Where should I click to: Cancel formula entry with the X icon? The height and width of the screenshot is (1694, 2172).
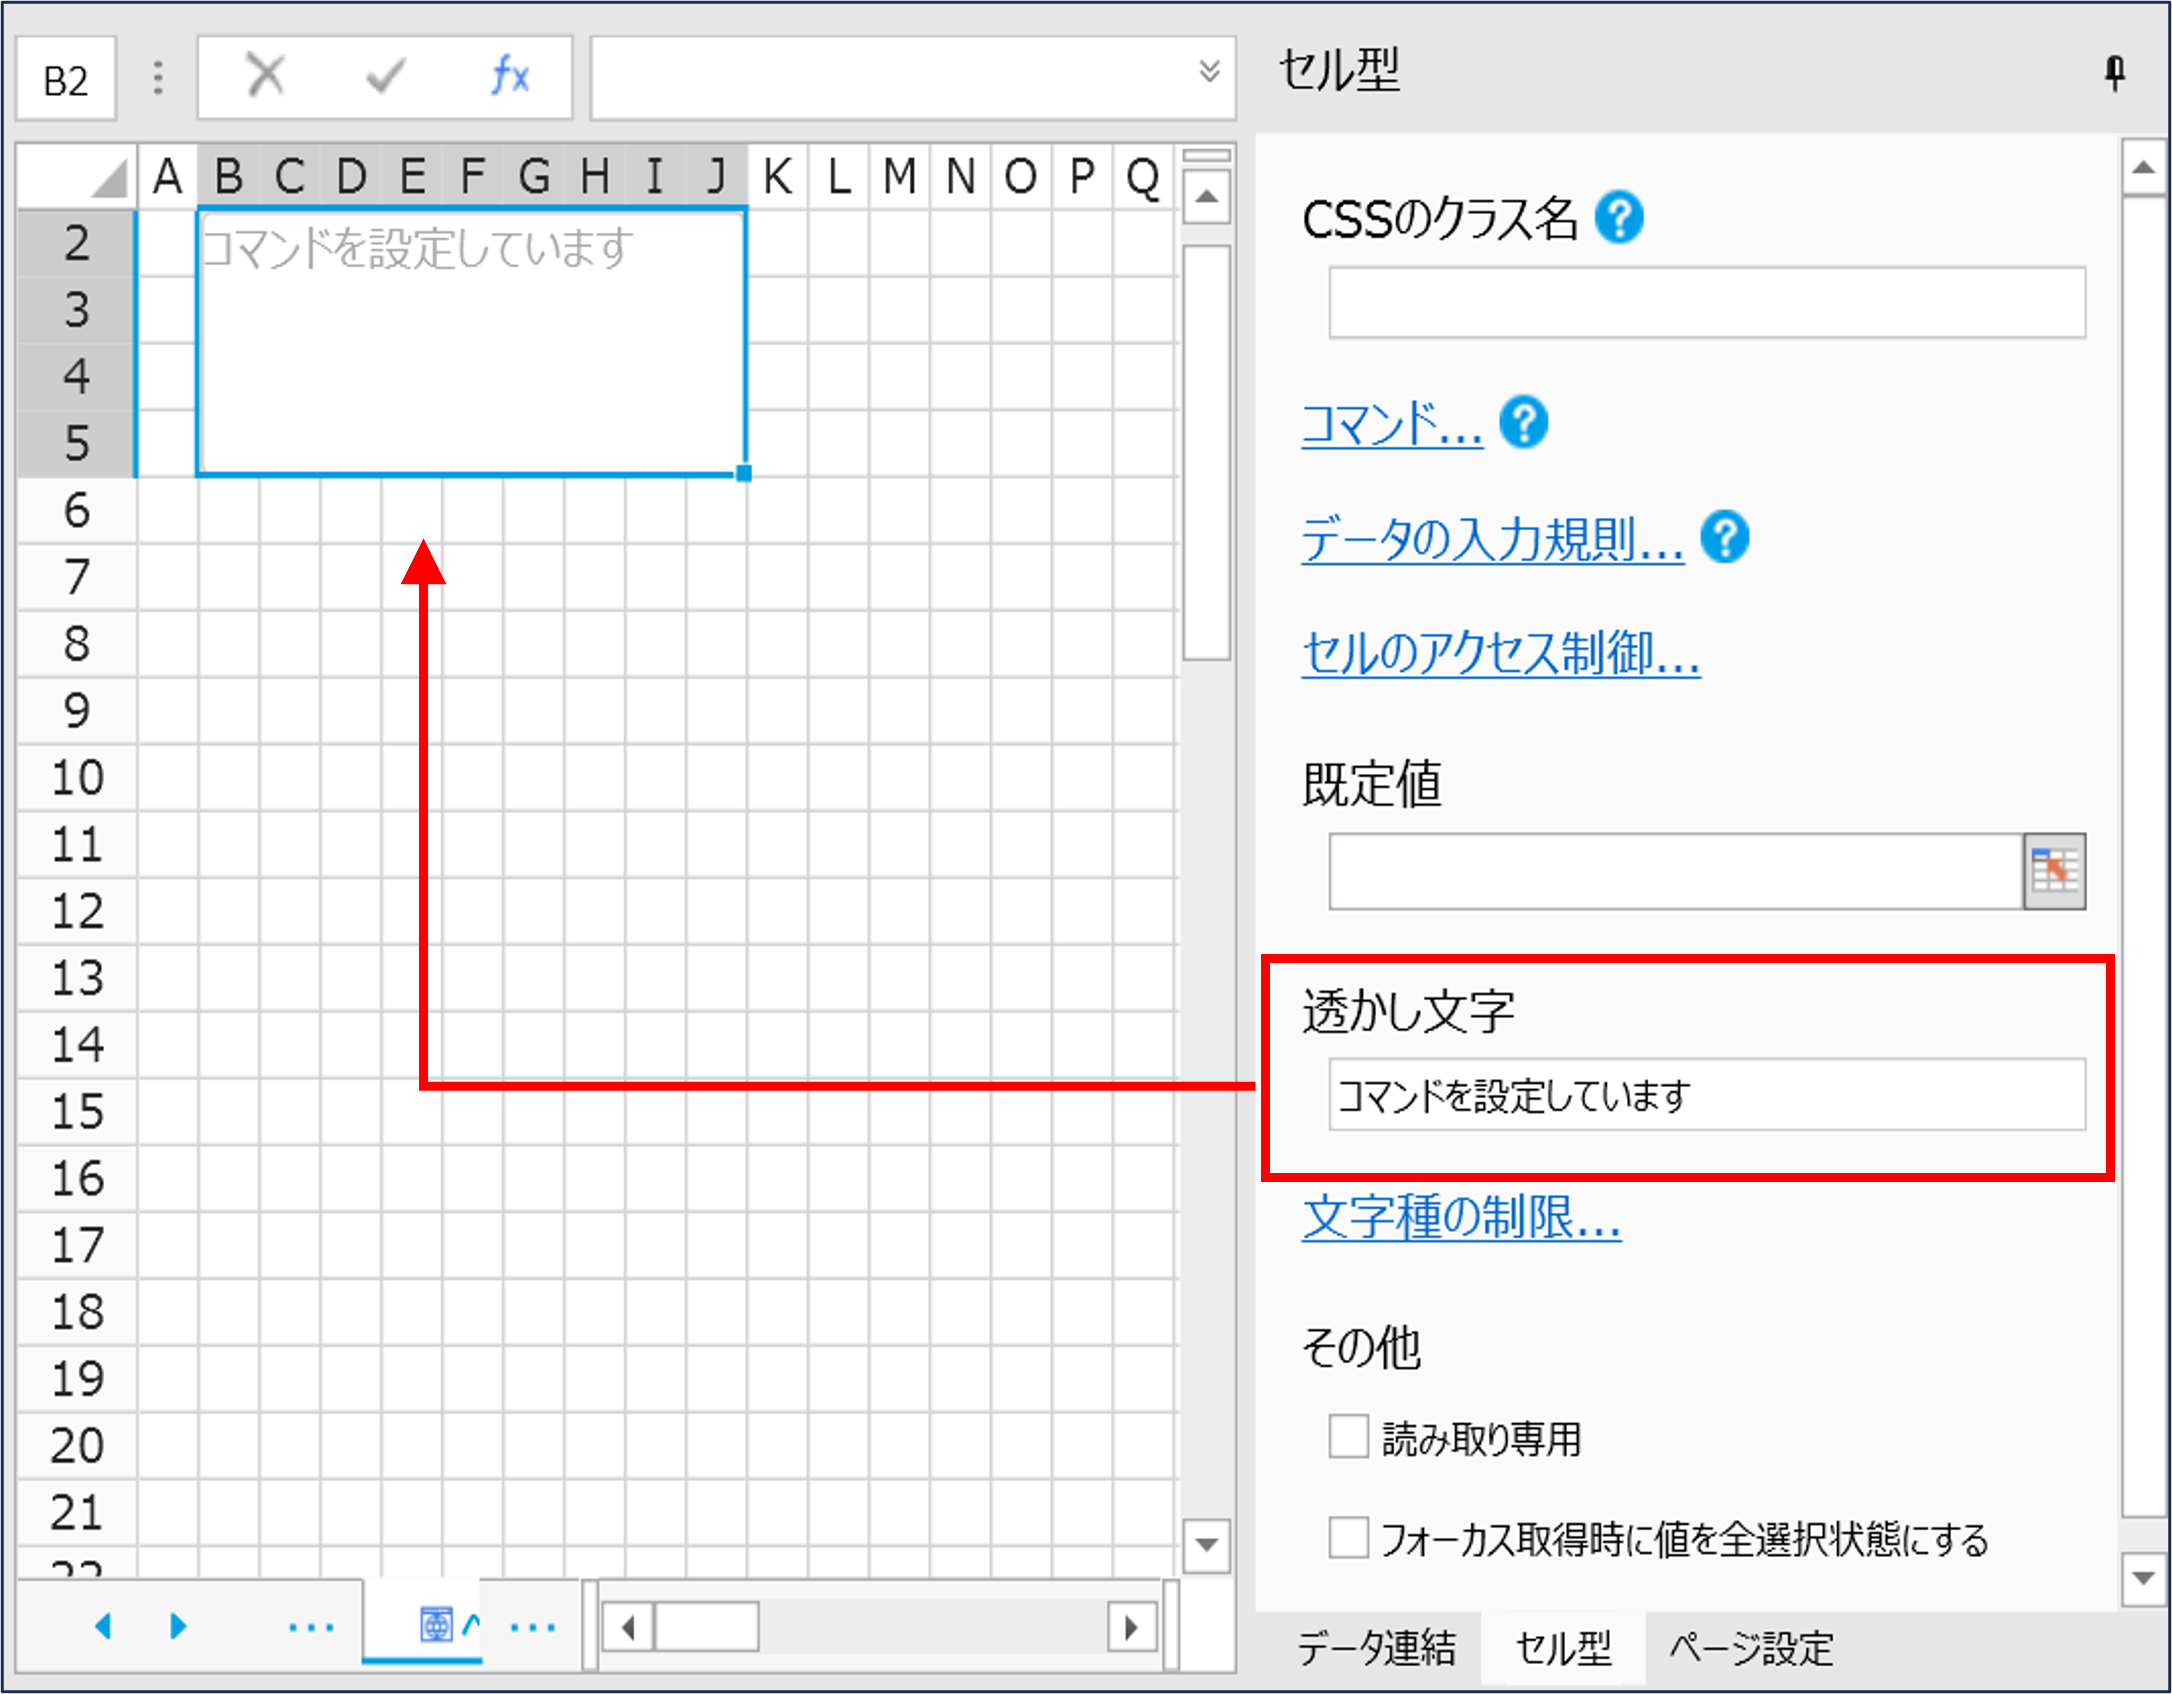click(x=265, y=76)
